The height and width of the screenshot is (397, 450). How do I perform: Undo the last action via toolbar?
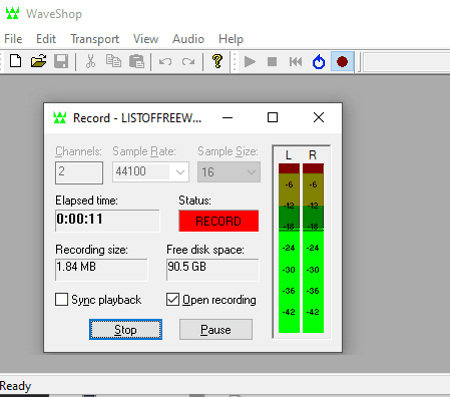tap(165, 62)
